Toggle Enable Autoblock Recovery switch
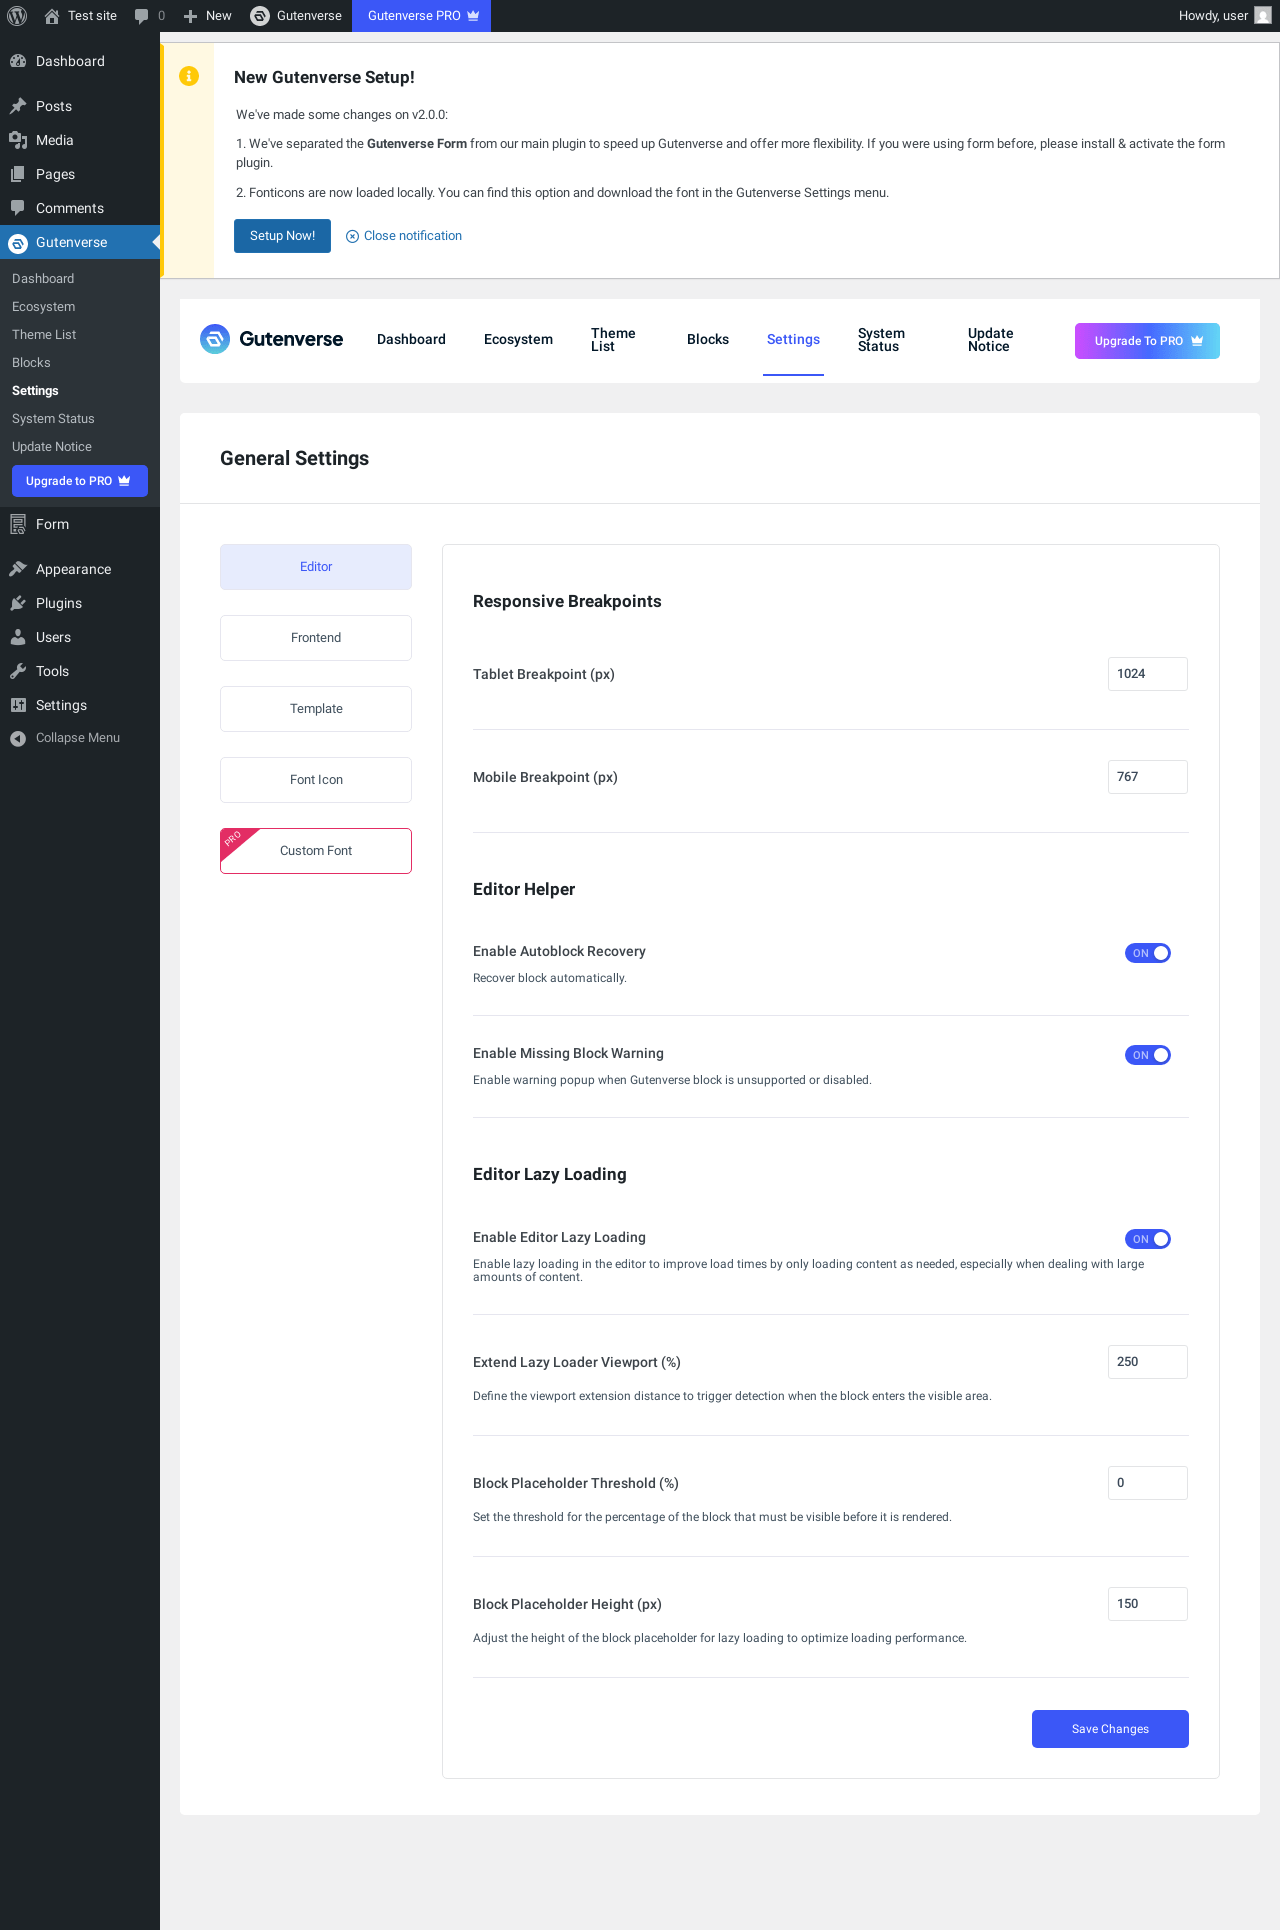 [1148, 953]
